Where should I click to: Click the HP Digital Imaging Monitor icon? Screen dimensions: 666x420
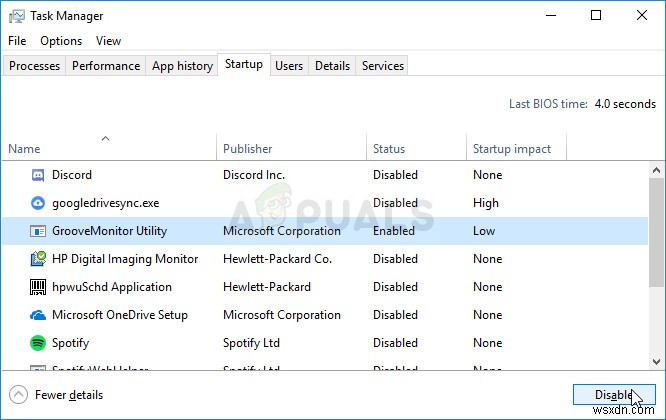[x=38, y=259]
